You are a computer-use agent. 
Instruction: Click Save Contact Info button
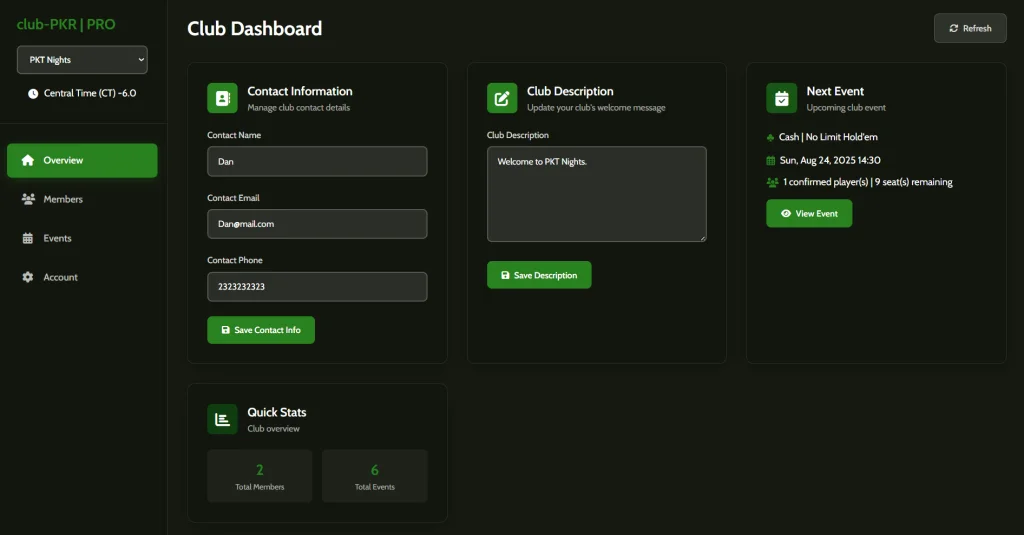(261, 330)
